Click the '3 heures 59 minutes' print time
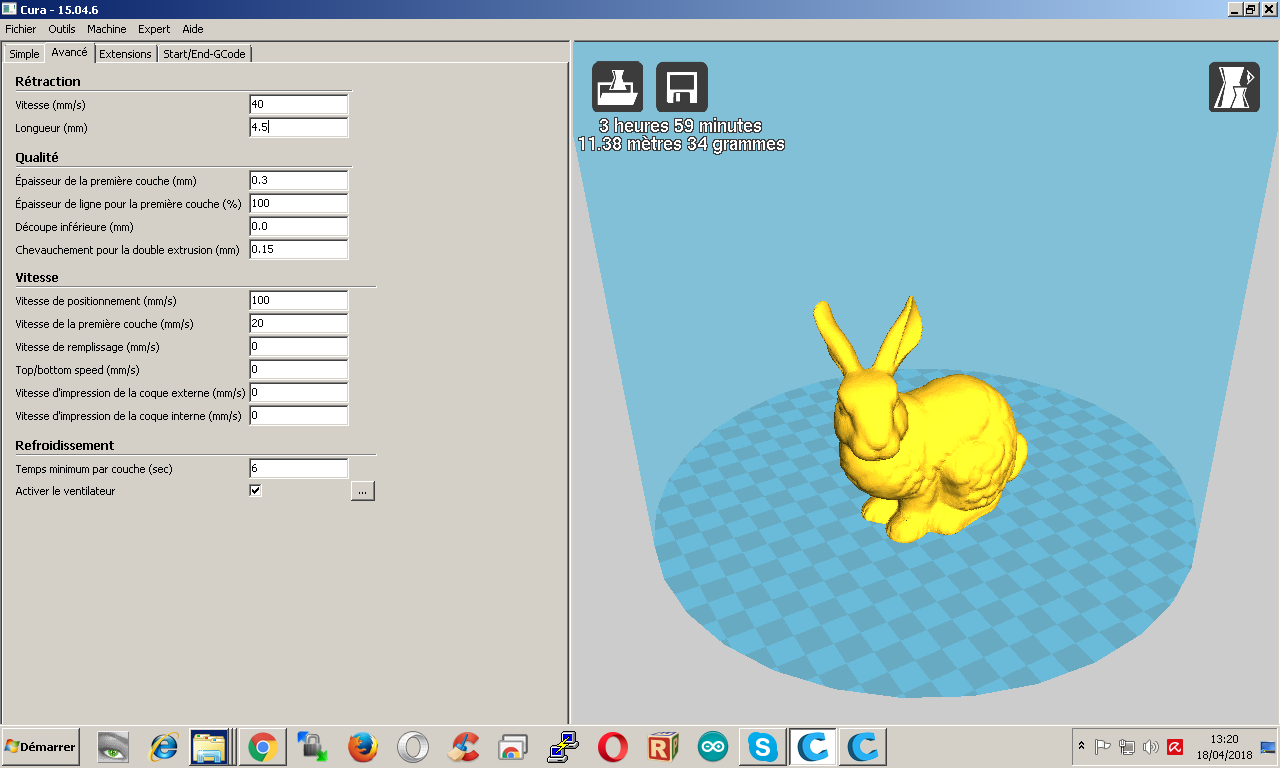 pos(680,126)
